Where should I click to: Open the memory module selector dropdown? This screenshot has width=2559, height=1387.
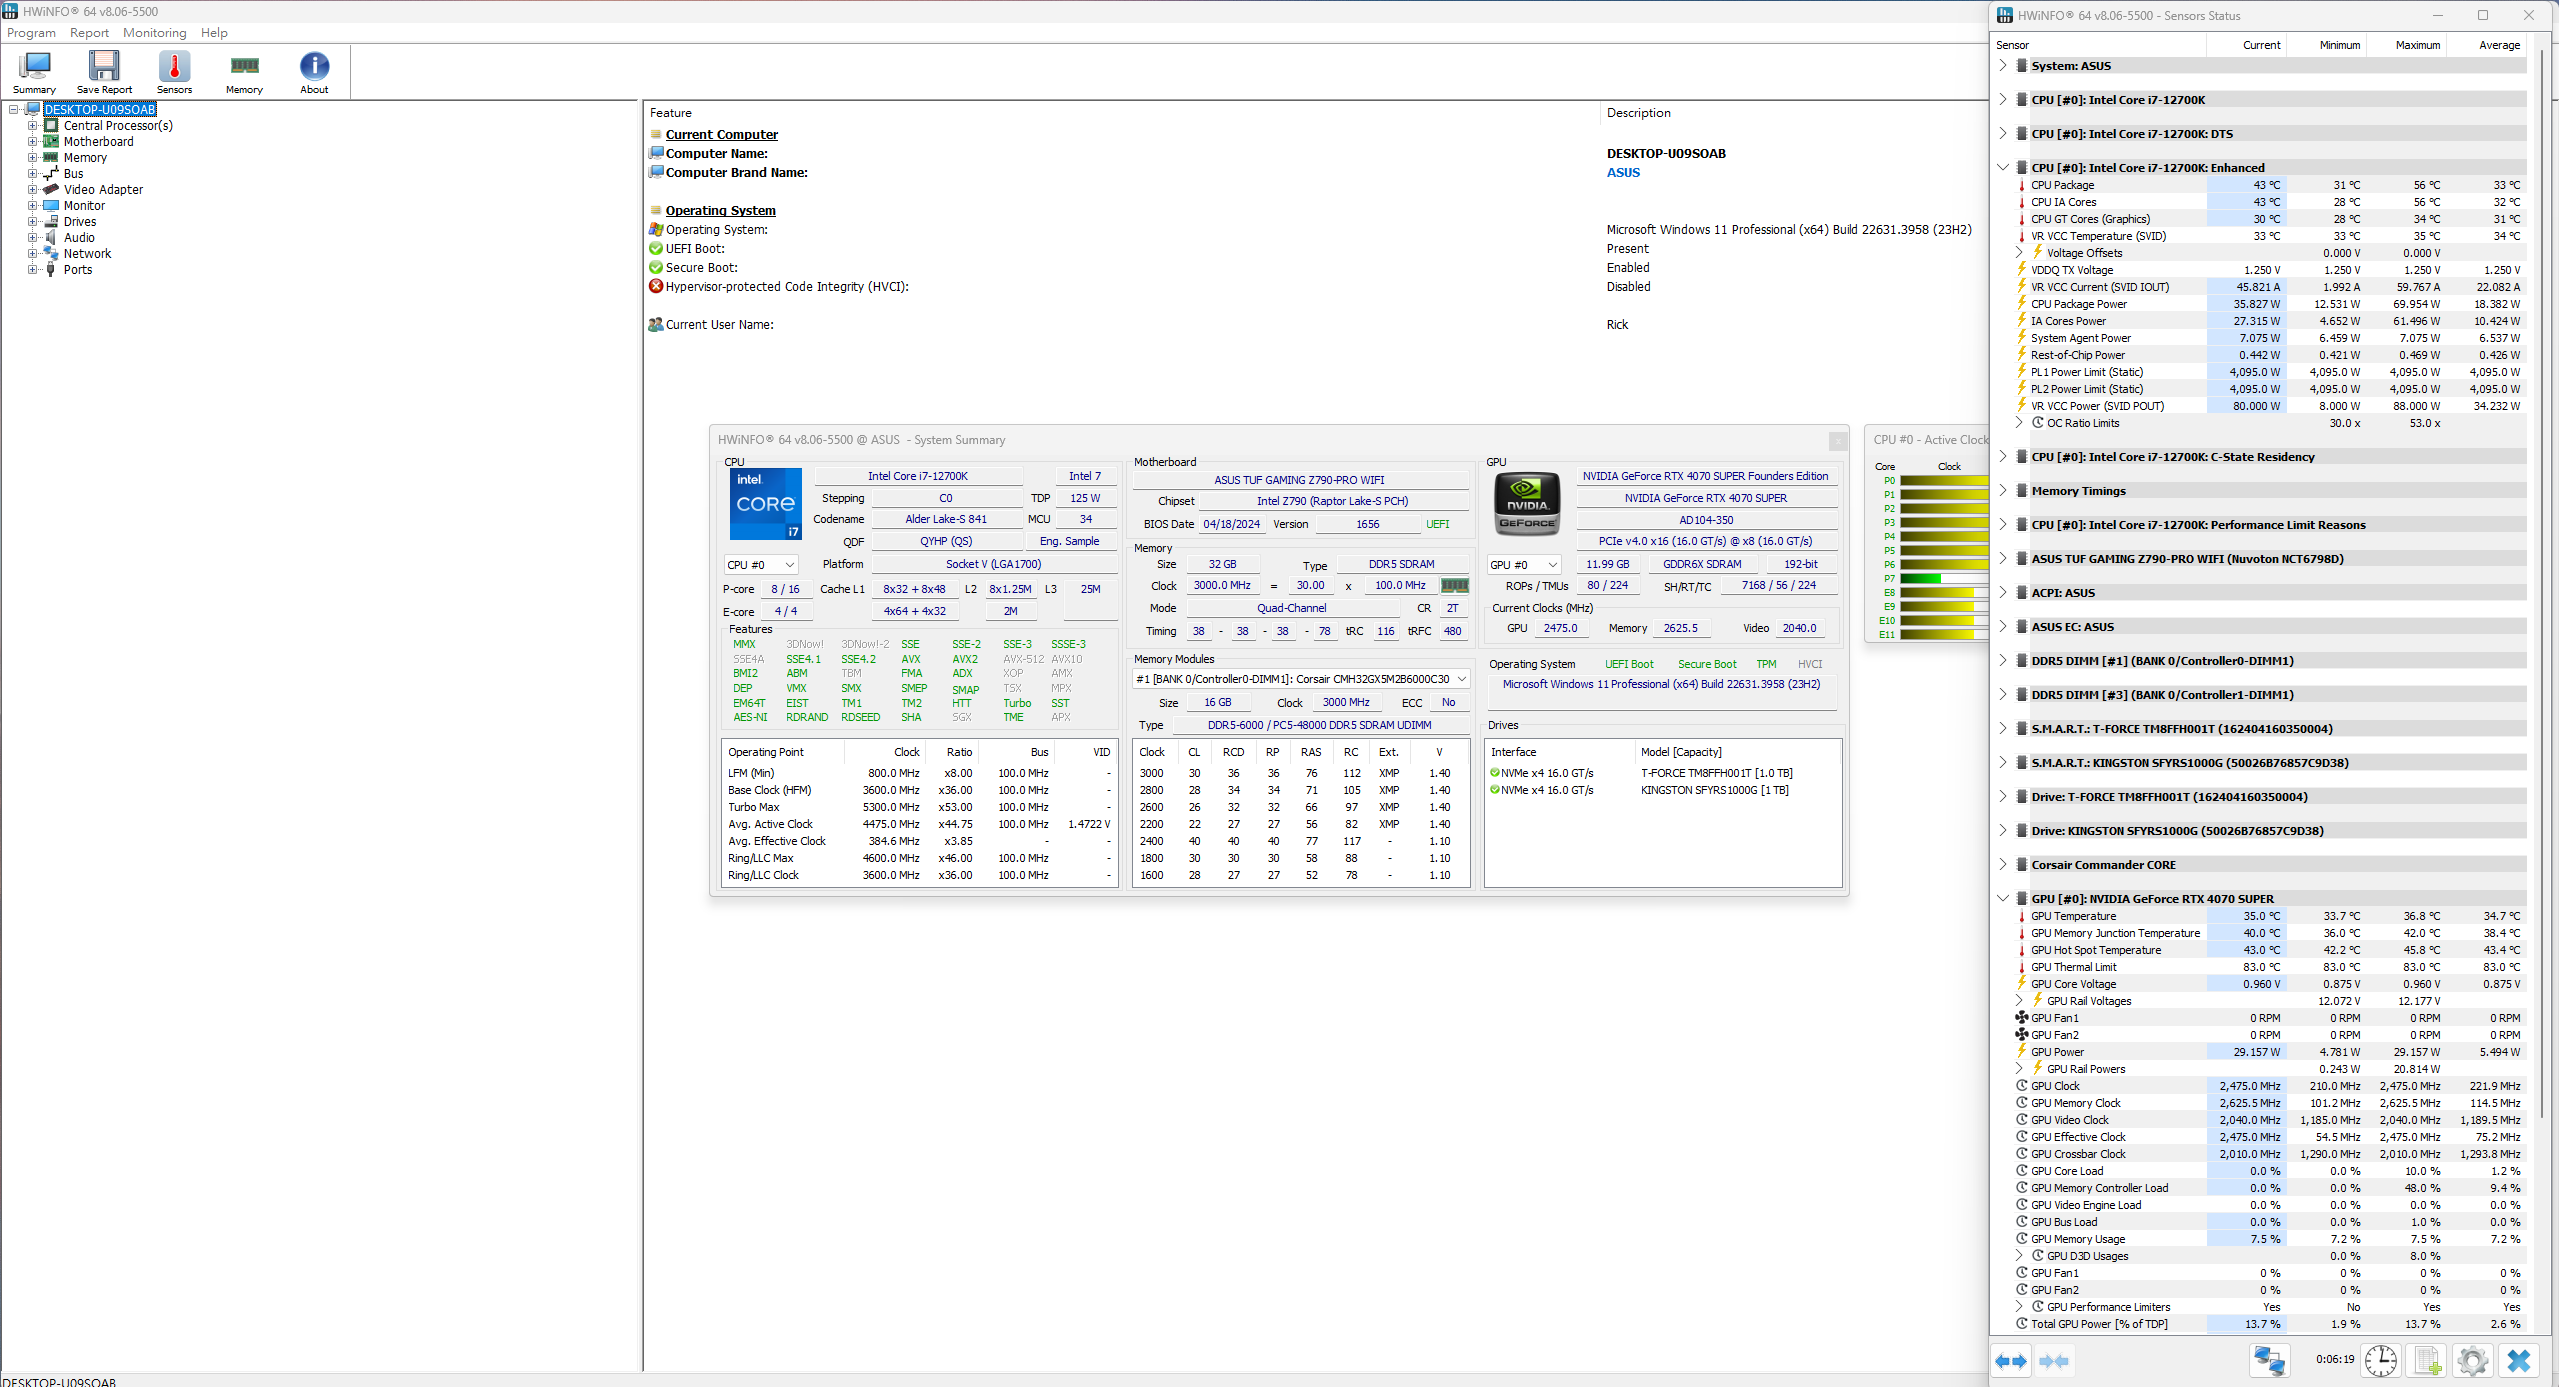click(x=1301, y=680)
